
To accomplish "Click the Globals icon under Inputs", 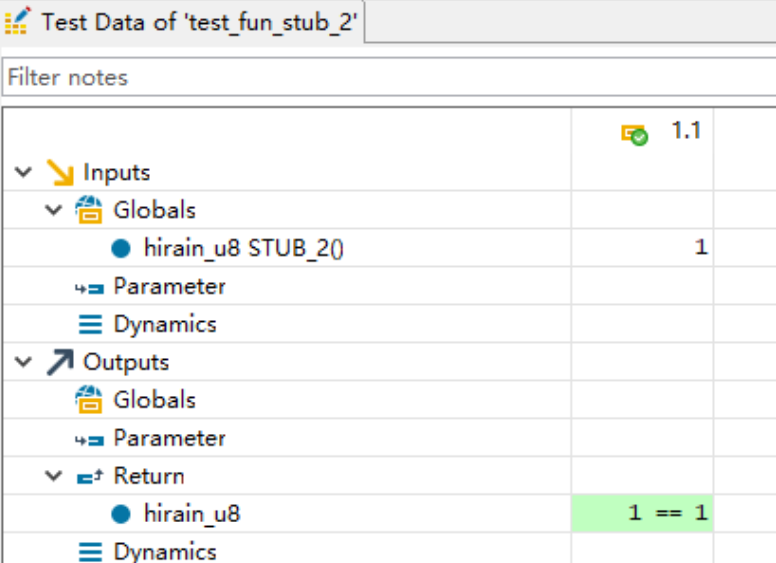I will click(x=90, y=211).
